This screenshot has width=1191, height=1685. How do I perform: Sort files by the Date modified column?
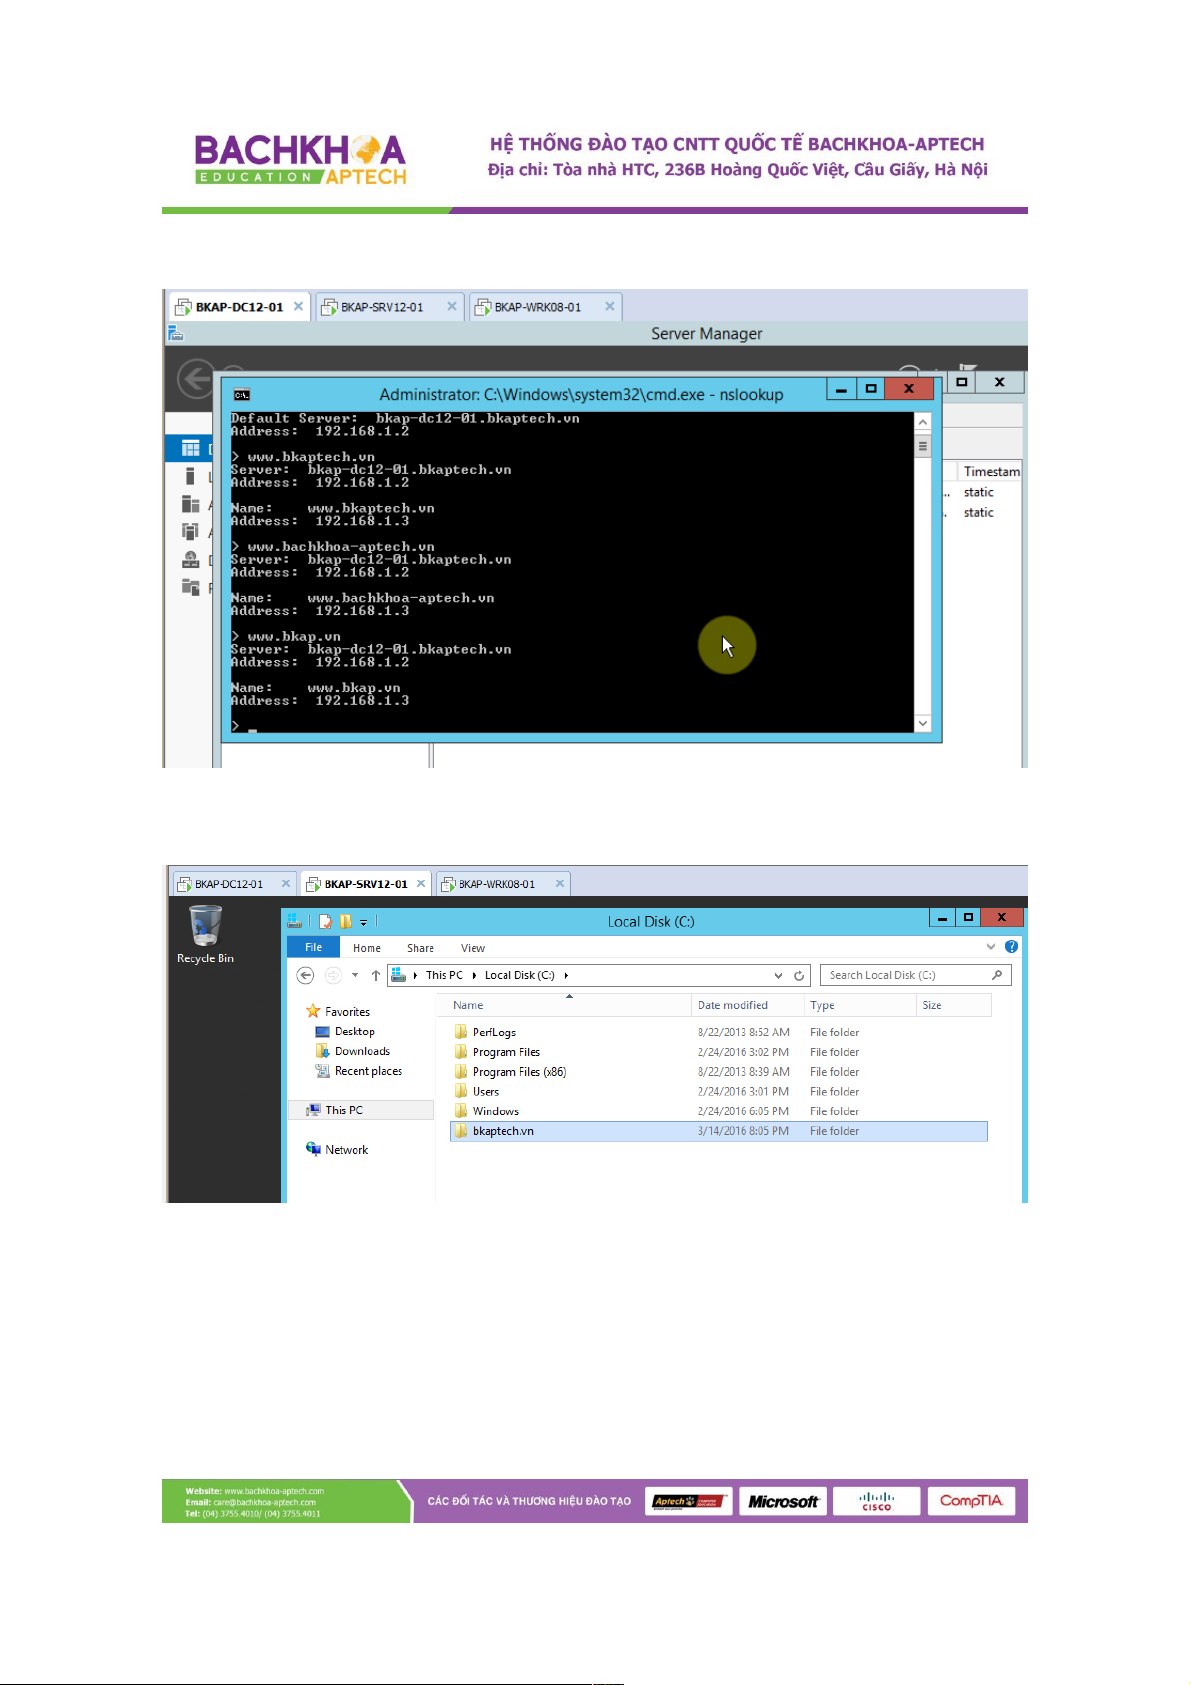733,1005
